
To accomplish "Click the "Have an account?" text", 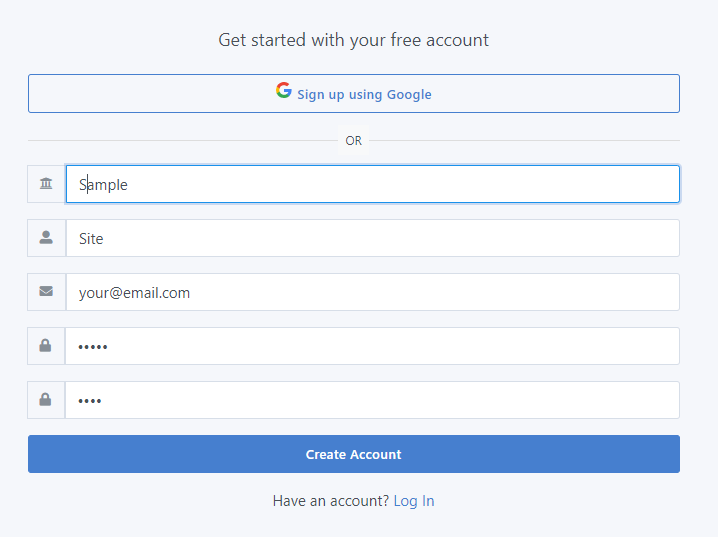I will [330, 501].
